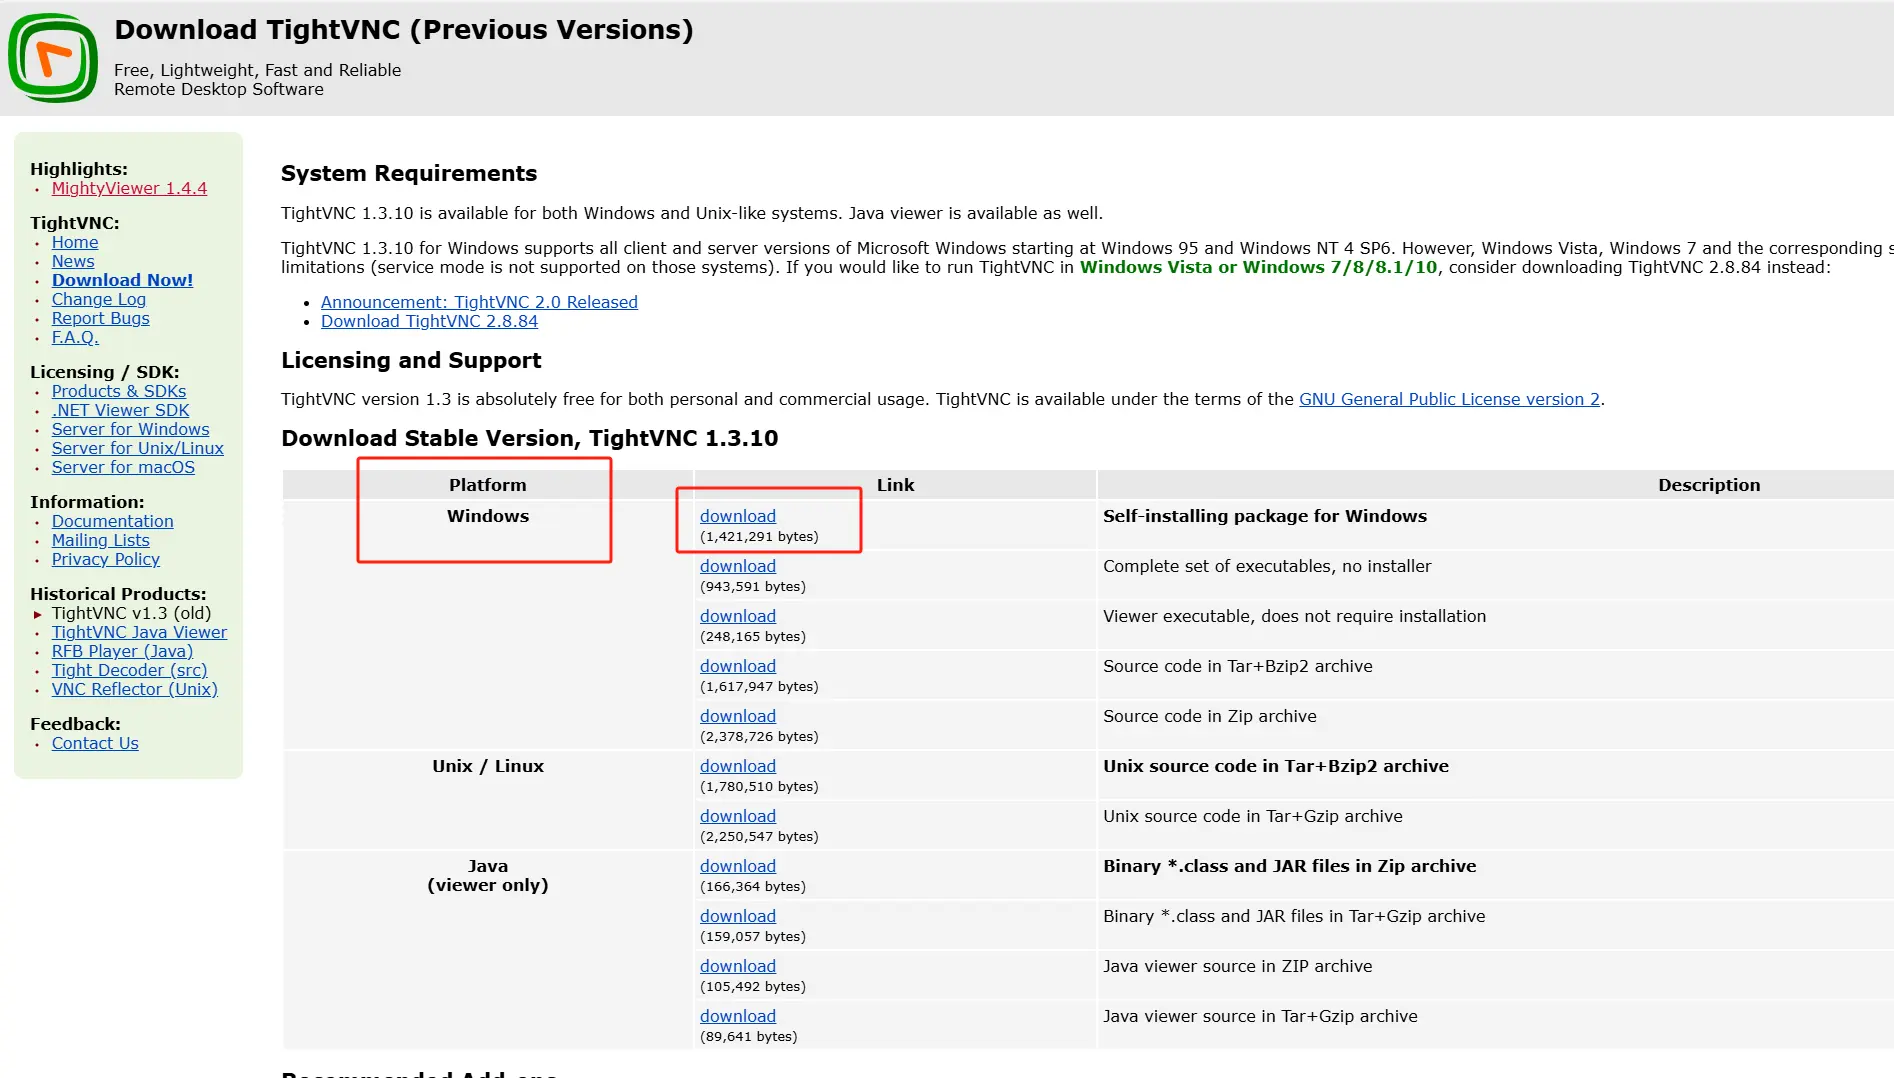Screen dimensions: 1894x1078
Task: Click the TightVNC logo icon
Action: coord(53,58)
